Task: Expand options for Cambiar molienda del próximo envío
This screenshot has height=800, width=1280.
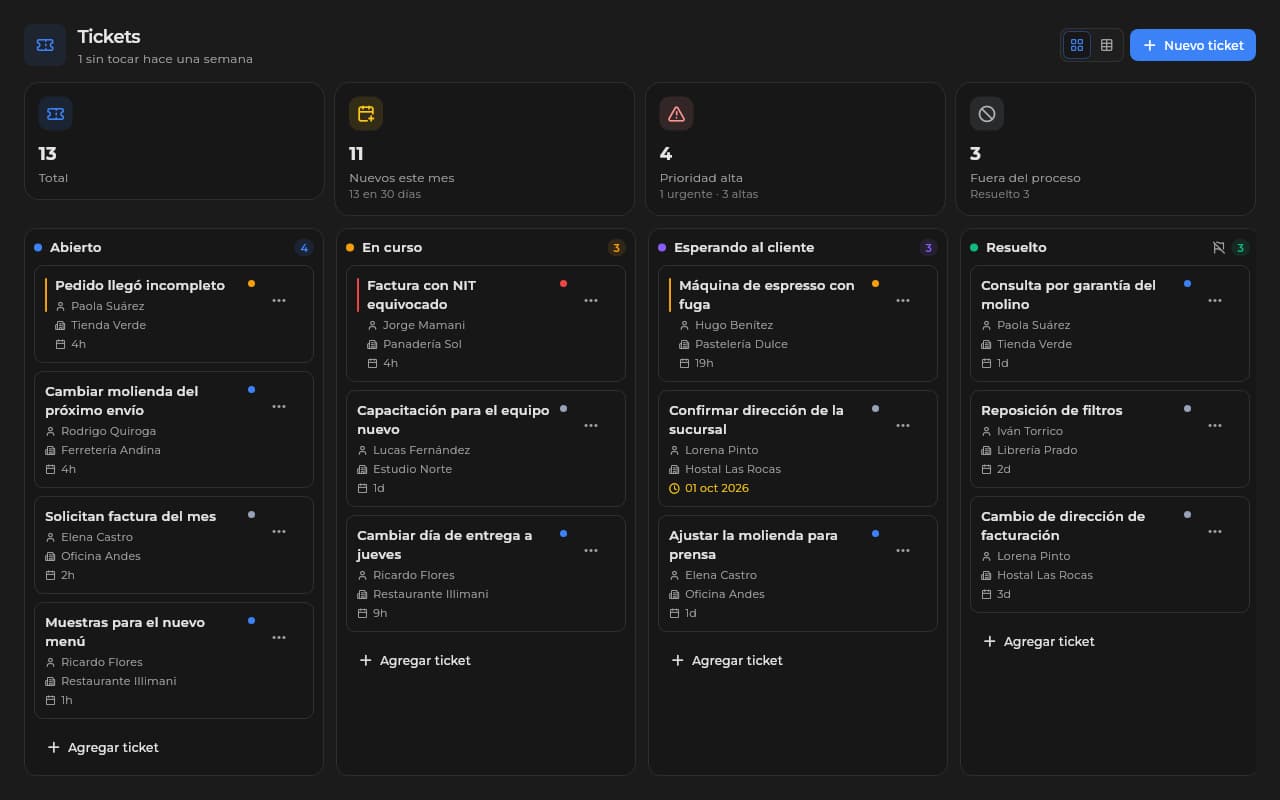Action: [279, 406]
